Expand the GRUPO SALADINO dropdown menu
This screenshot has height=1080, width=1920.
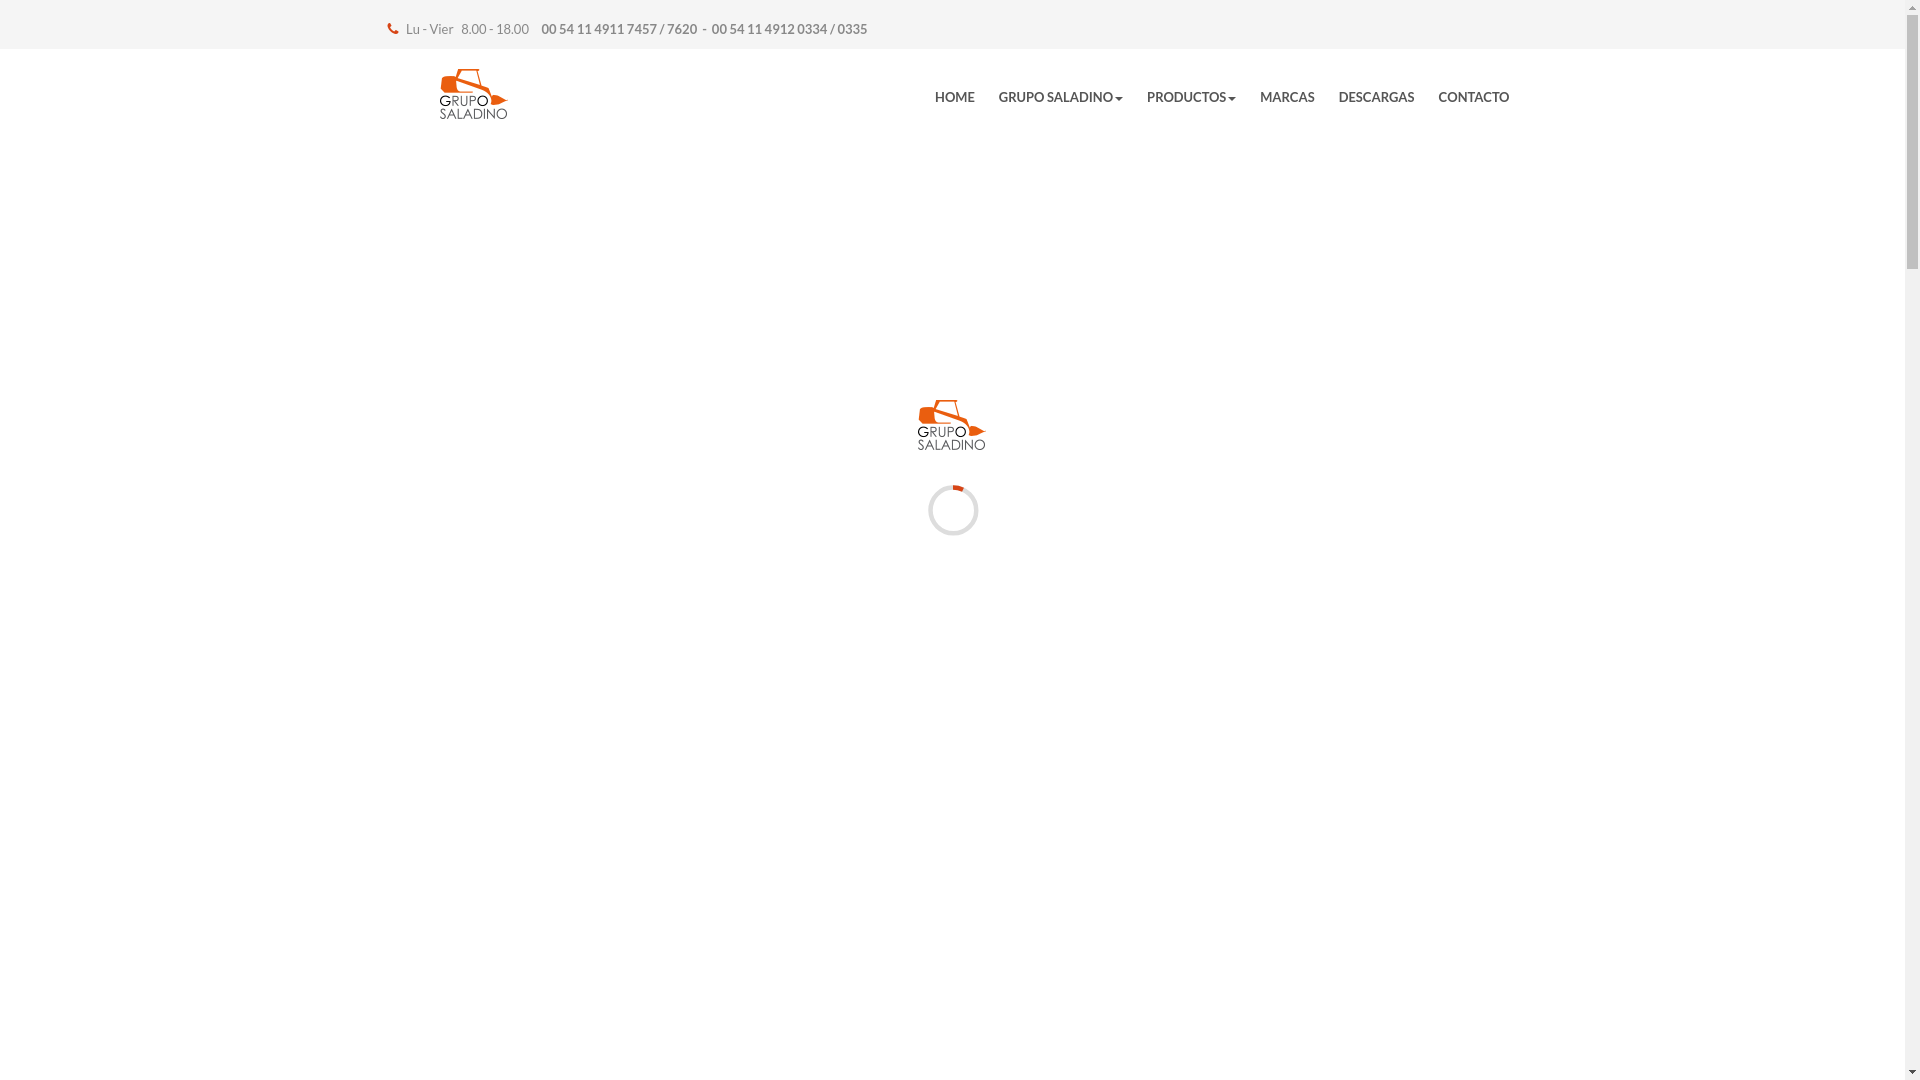(x=1060, y=97)
